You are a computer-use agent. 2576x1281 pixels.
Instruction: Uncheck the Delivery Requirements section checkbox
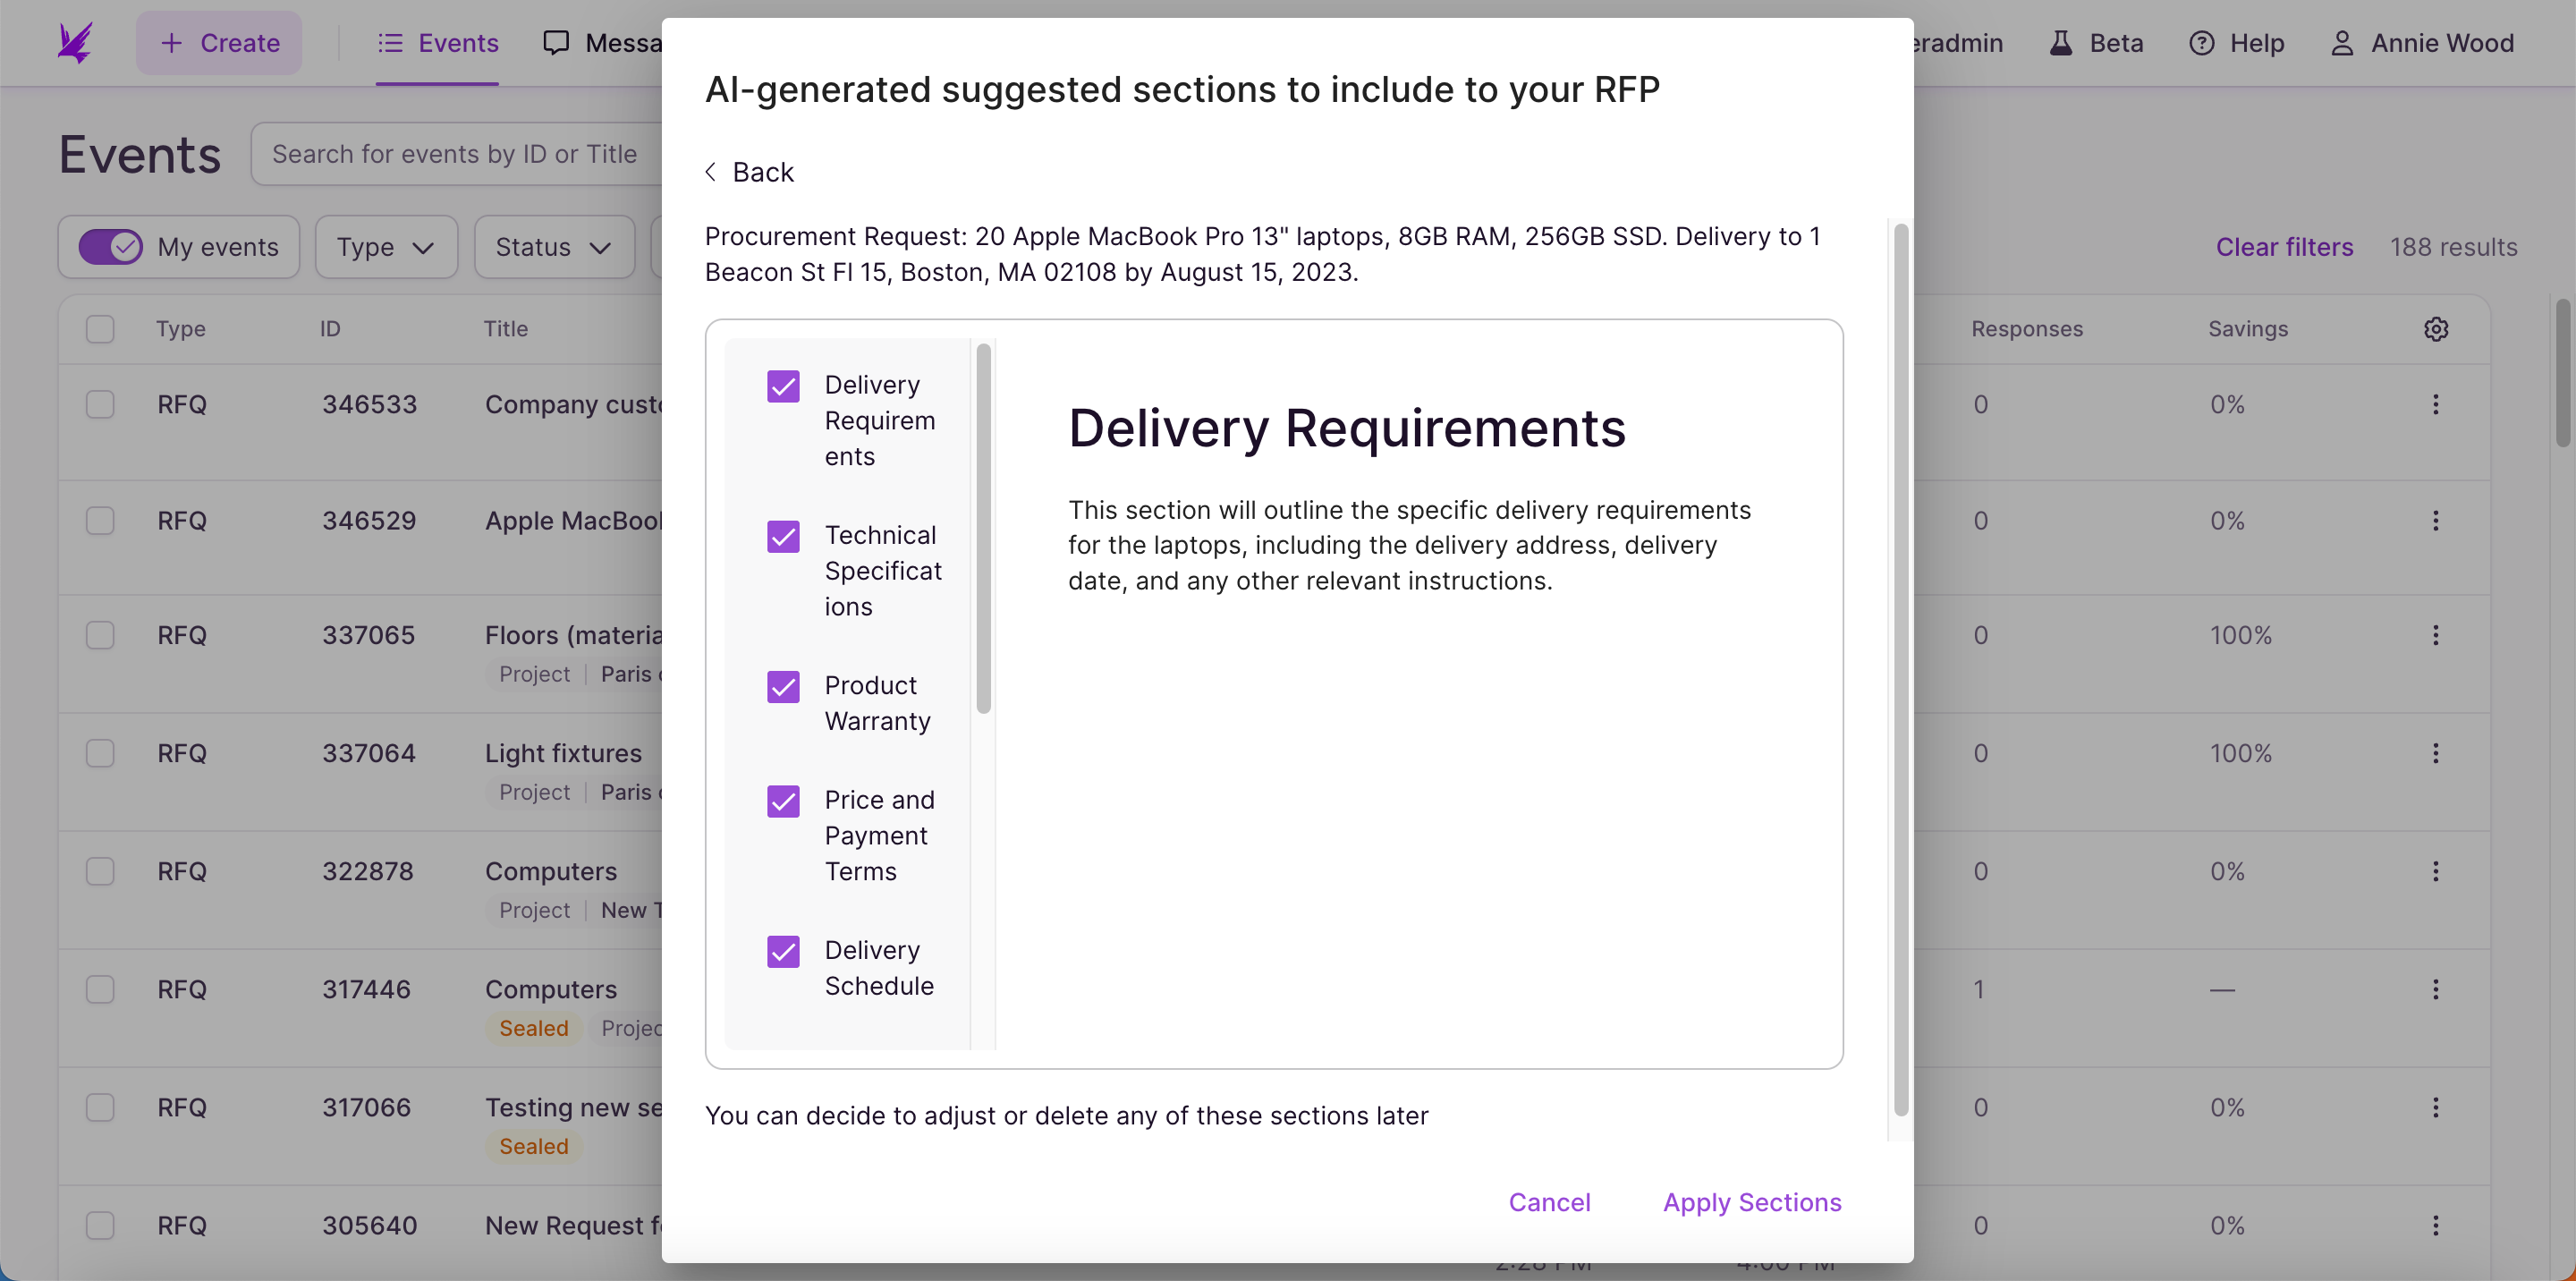tap(783, 386)
